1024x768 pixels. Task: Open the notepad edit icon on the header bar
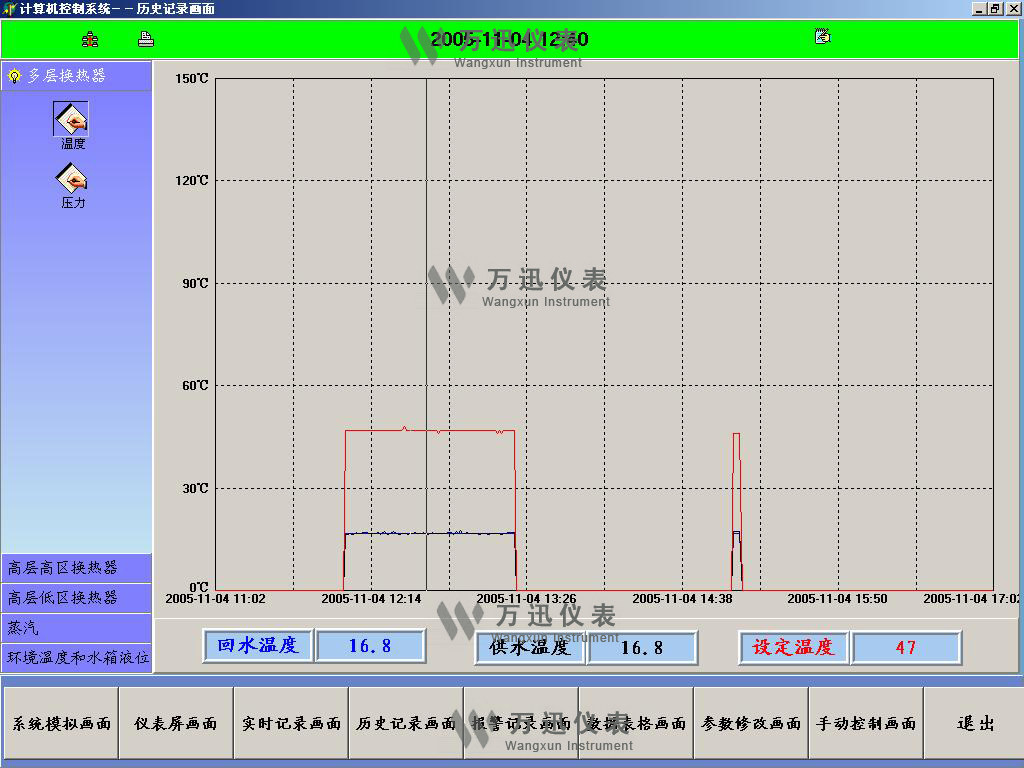(x=822, y=35)
